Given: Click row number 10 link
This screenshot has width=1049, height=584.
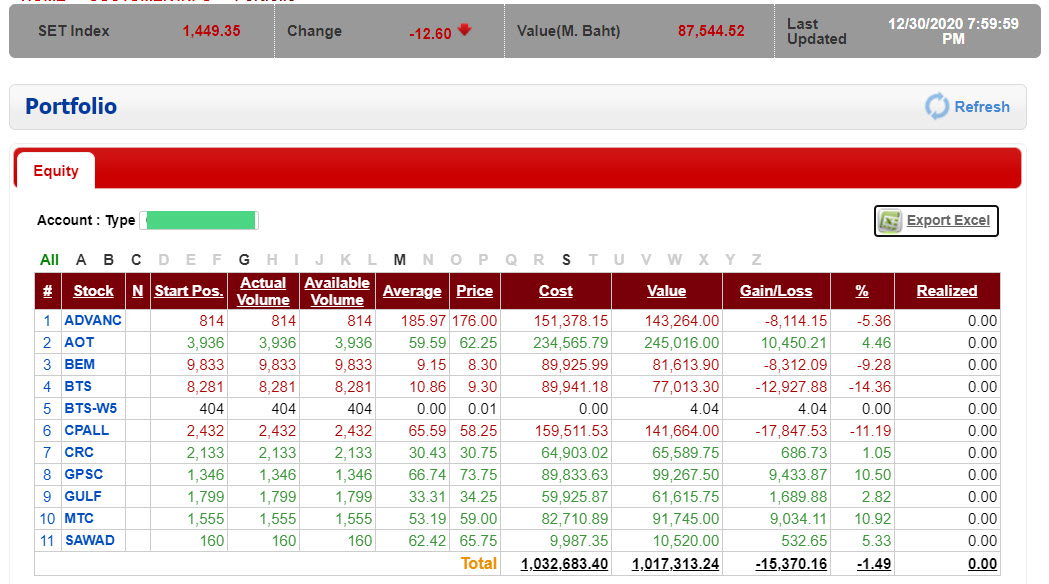Looking at the screenshot, I should [x=47, y=518].
